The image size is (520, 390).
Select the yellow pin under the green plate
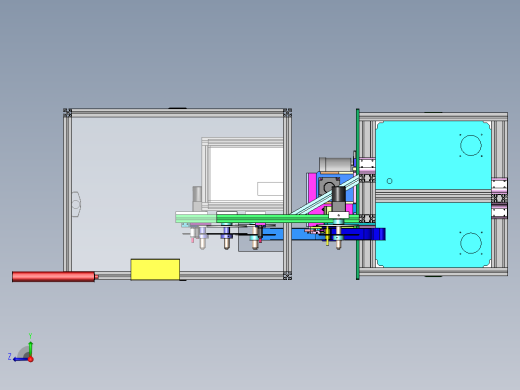click(x=328, y=236)
